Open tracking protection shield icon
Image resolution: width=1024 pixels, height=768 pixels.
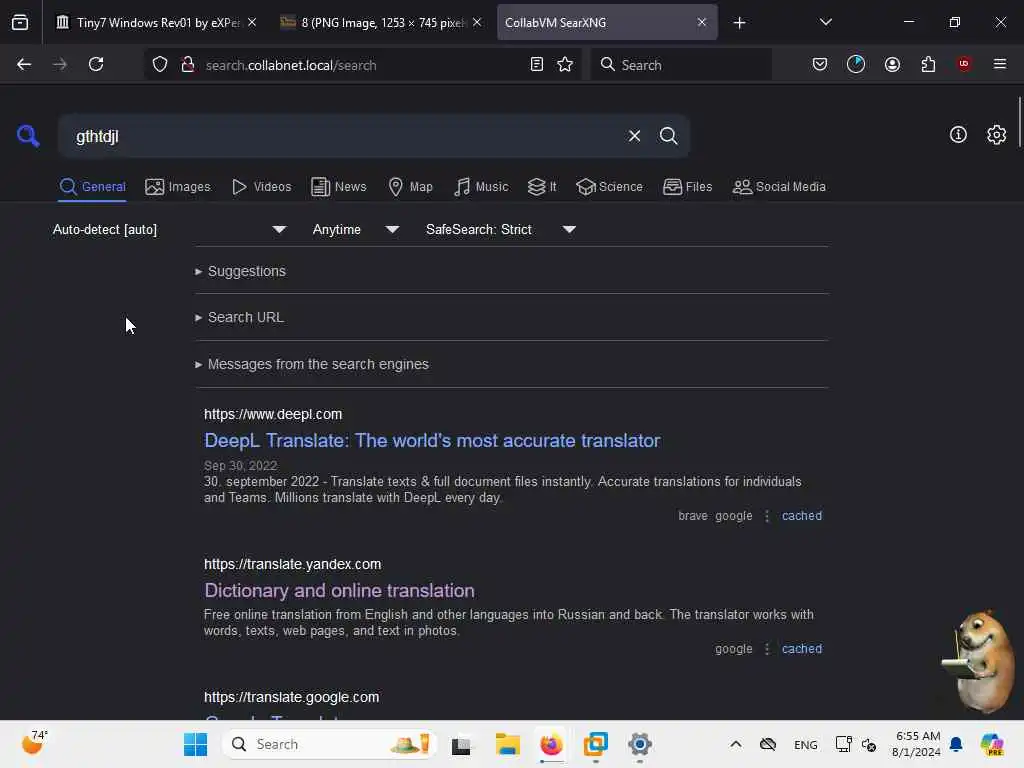point(160,65)
